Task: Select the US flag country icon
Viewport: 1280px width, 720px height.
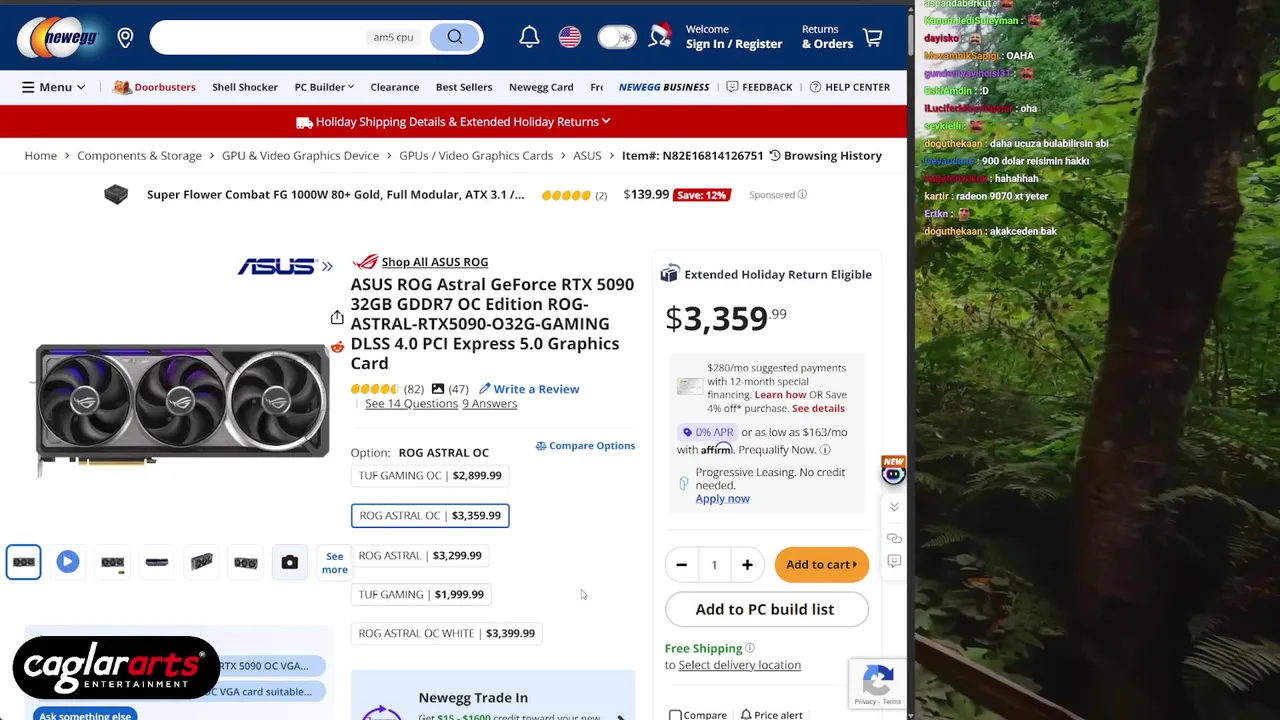Action: 570,37
